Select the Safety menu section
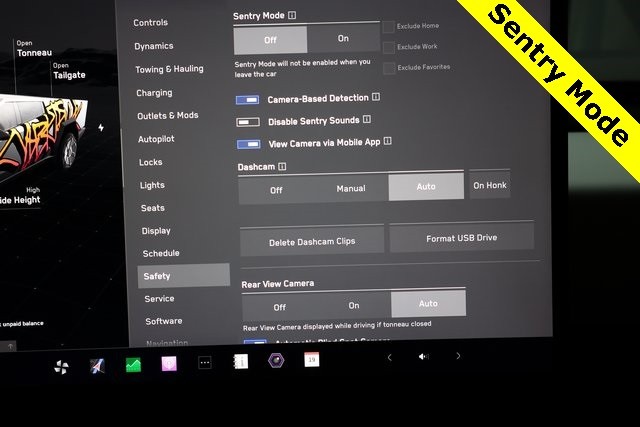640x427 pixels. (184, 276)
